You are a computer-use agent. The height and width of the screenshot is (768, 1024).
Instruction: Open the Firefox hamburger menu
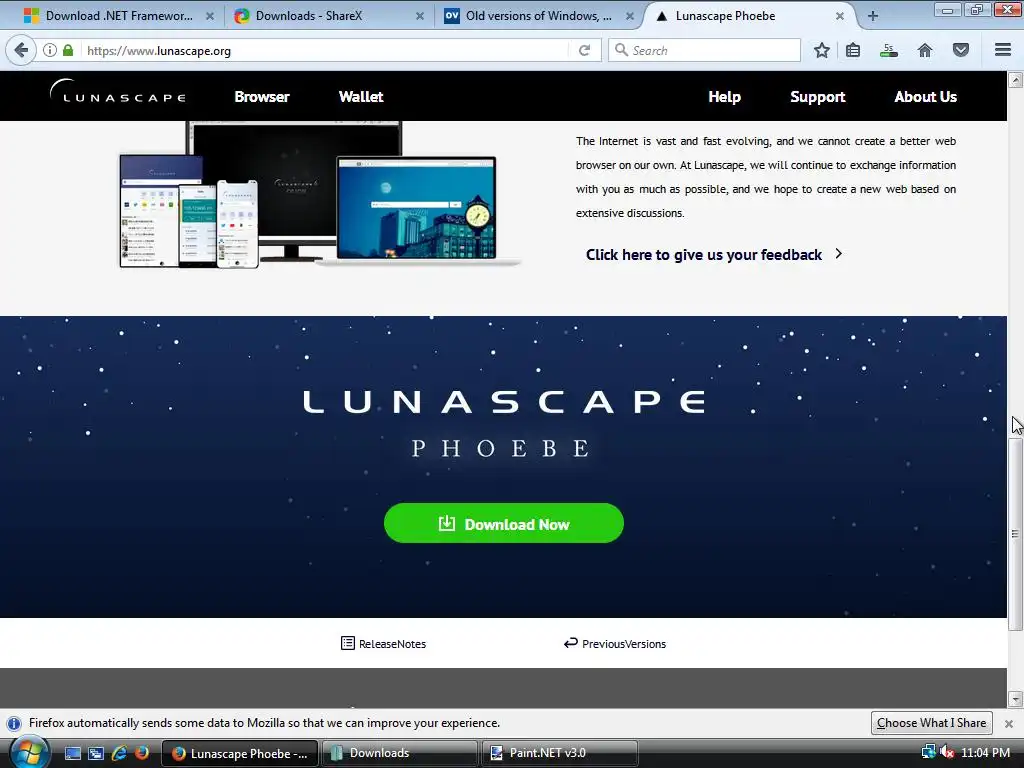click(1003, 50)
